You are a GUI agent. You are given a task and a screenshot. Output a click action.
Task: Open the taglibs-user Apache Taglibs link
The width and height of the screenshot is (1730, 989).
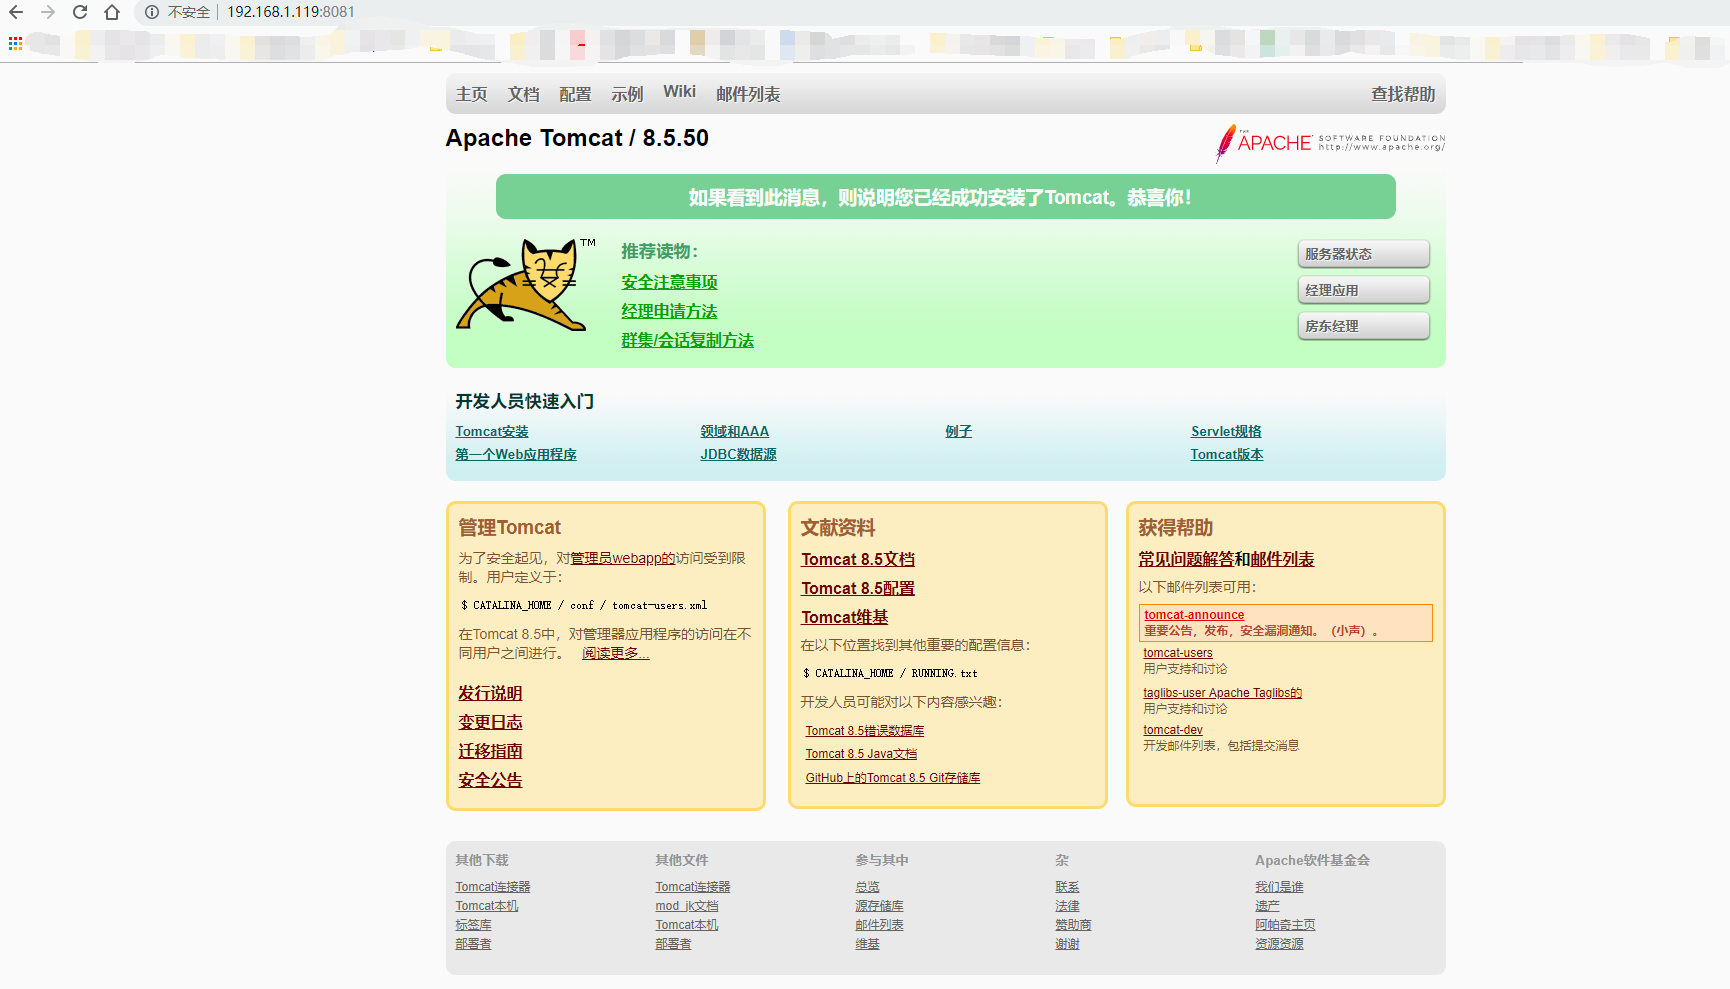click(x=1222, y=693)
